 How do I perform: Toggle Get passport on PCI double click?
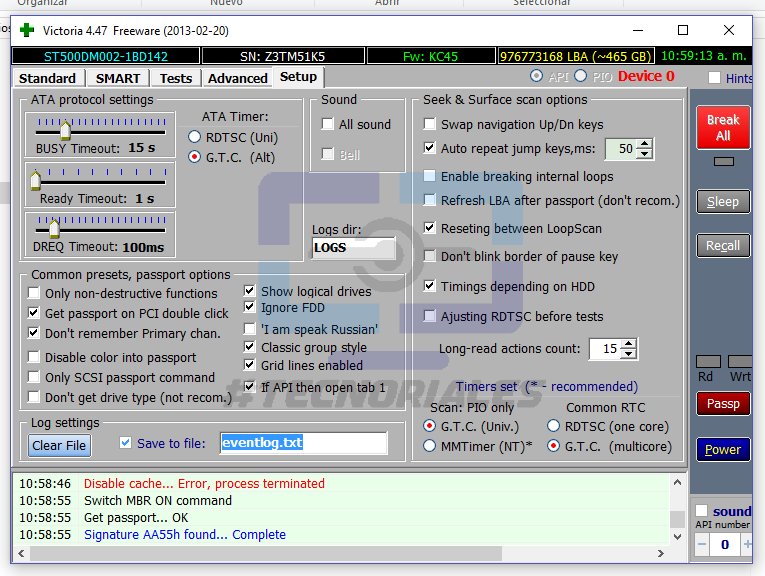point(34,313)
